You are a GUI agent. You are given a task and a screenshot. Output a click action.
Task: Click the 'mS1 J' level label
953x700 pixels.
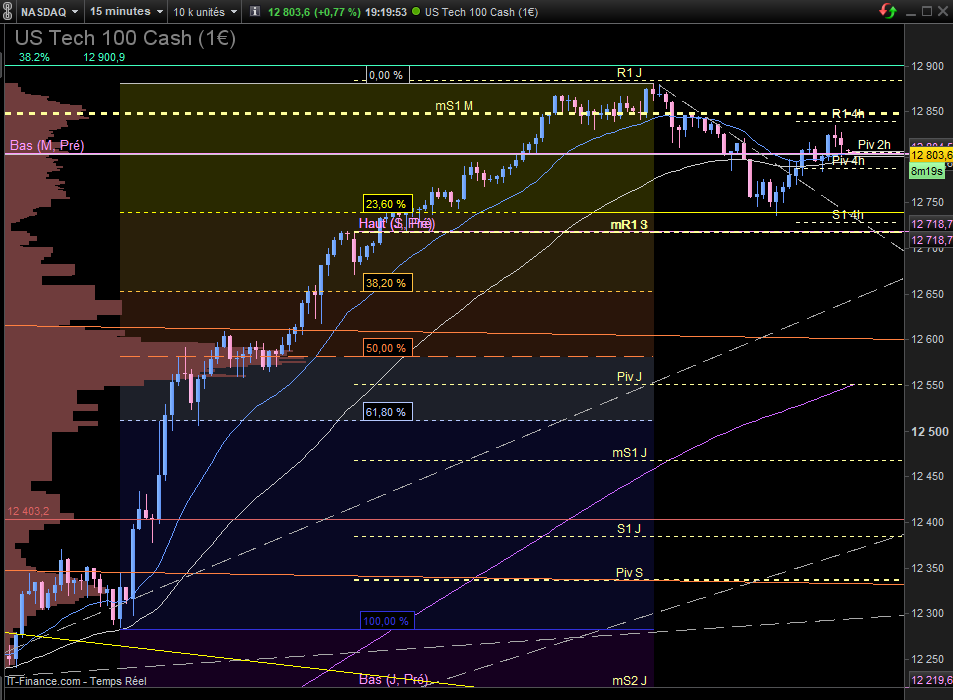629,453
